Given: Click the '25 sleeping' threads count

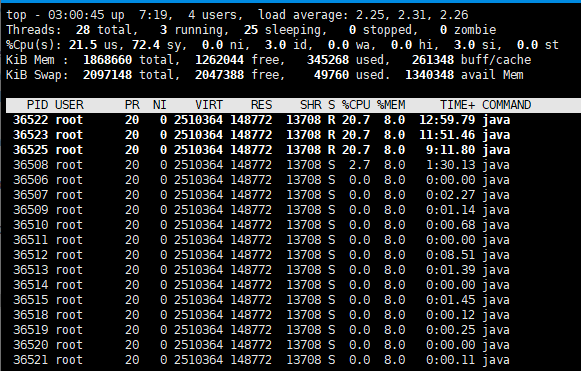Looking at the screenshot, I should point(285,30).
